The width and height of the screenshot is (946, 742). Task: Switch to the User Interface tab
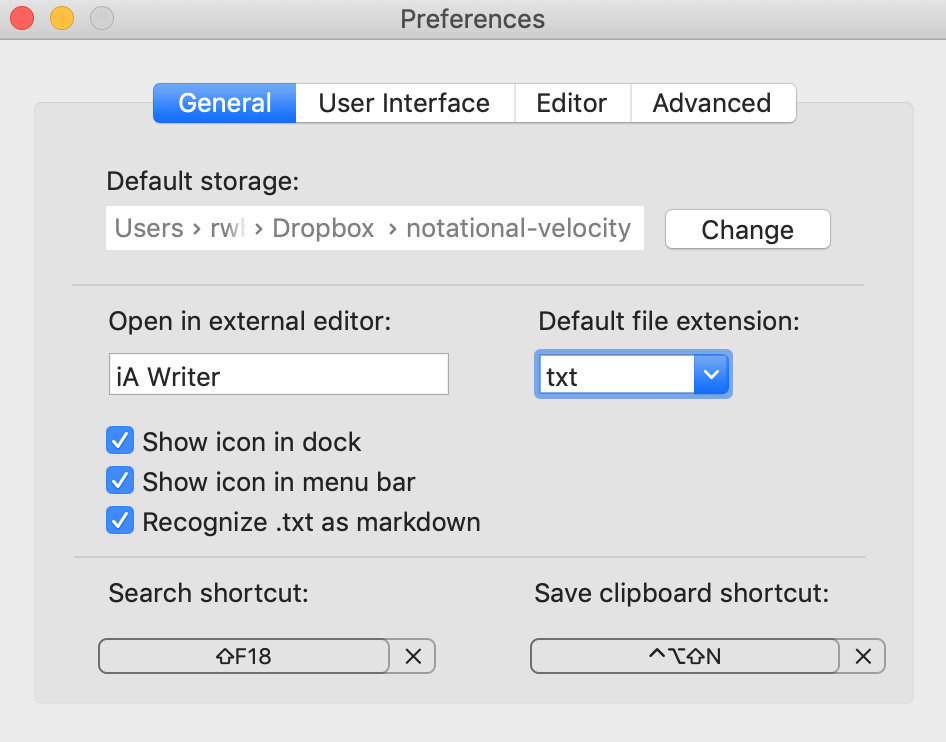click(x=403, y=102)
